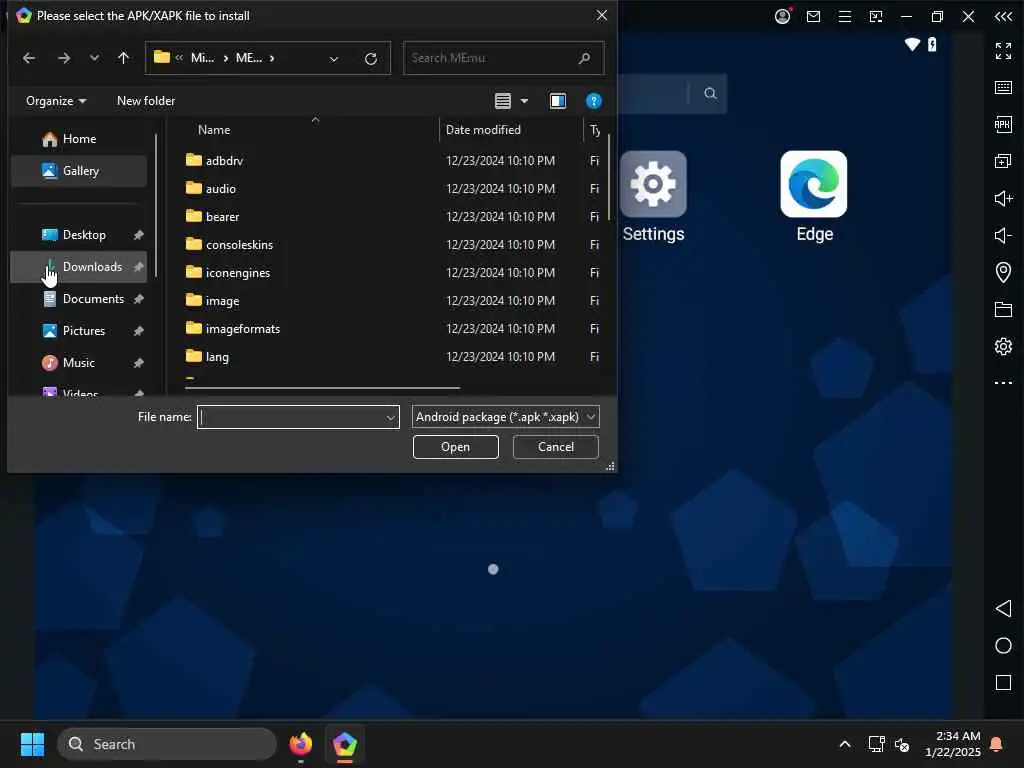Click the dialog help question mark icon
Screen dimensions: 1024x768
pos(593,101)
